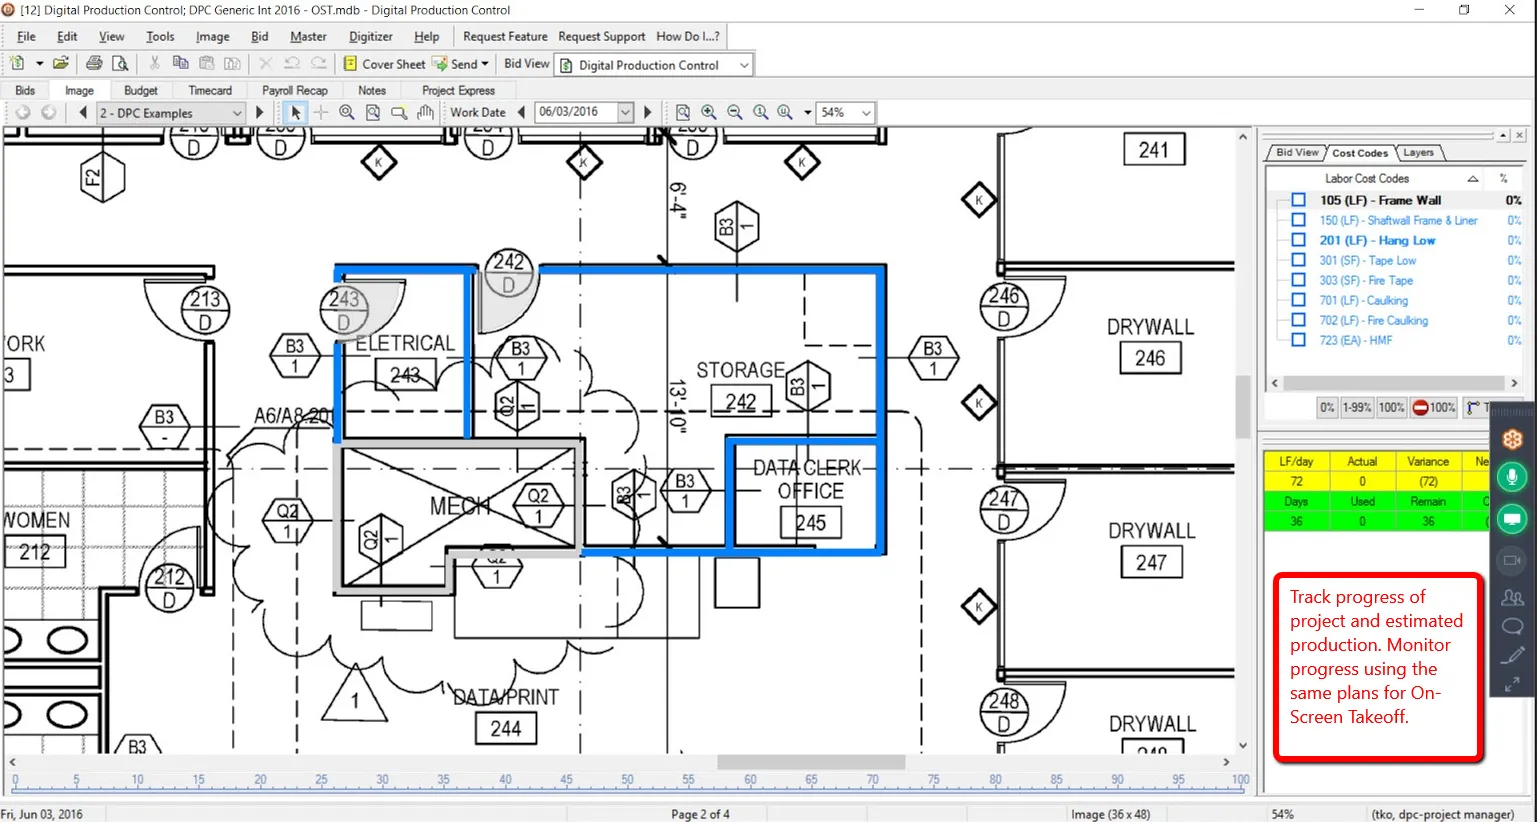Image resolution: width=1537 pixels, height=822 pixels.
Task: Click the cost codes list horizontal scrollbar
Action: tap(1394, 383)
